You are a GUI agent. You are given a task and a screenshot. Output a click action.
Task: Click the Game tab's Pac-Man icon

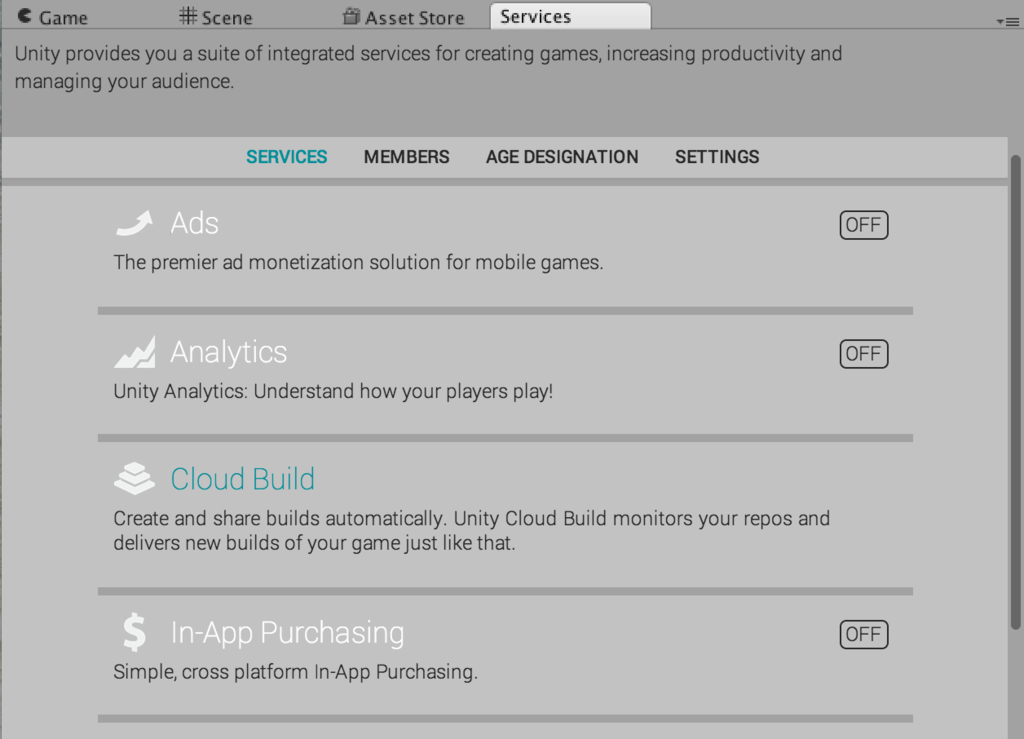coord(24,16)
